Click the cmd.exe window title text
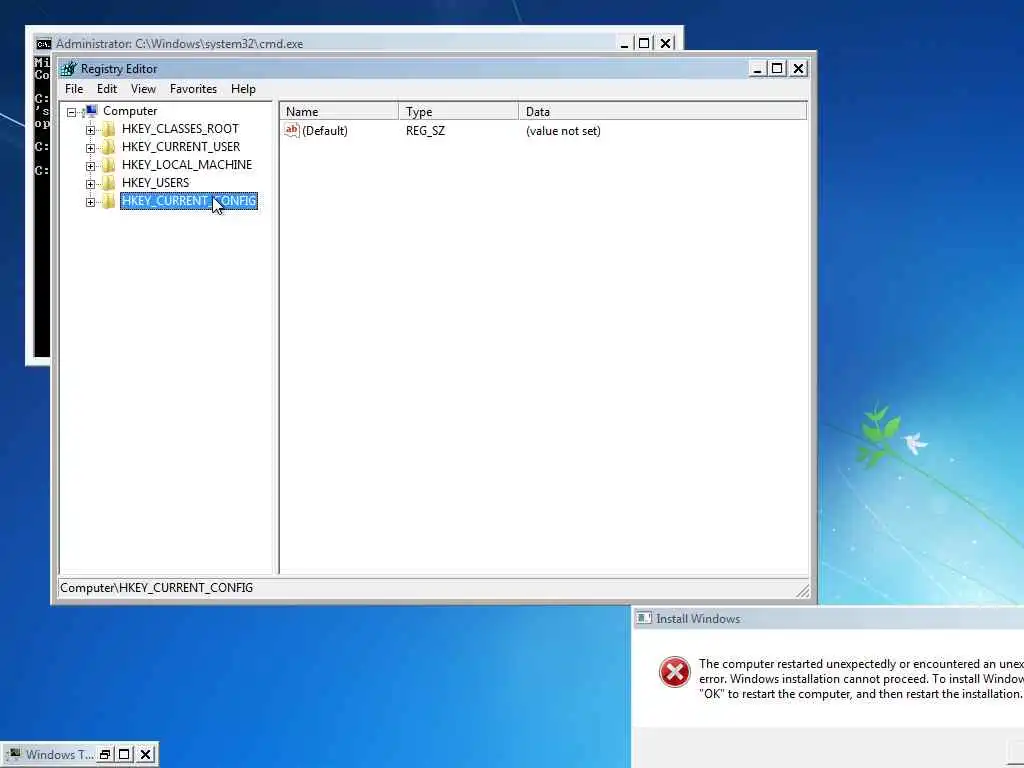Screen dimensions: 1024x768 [180, 44]
